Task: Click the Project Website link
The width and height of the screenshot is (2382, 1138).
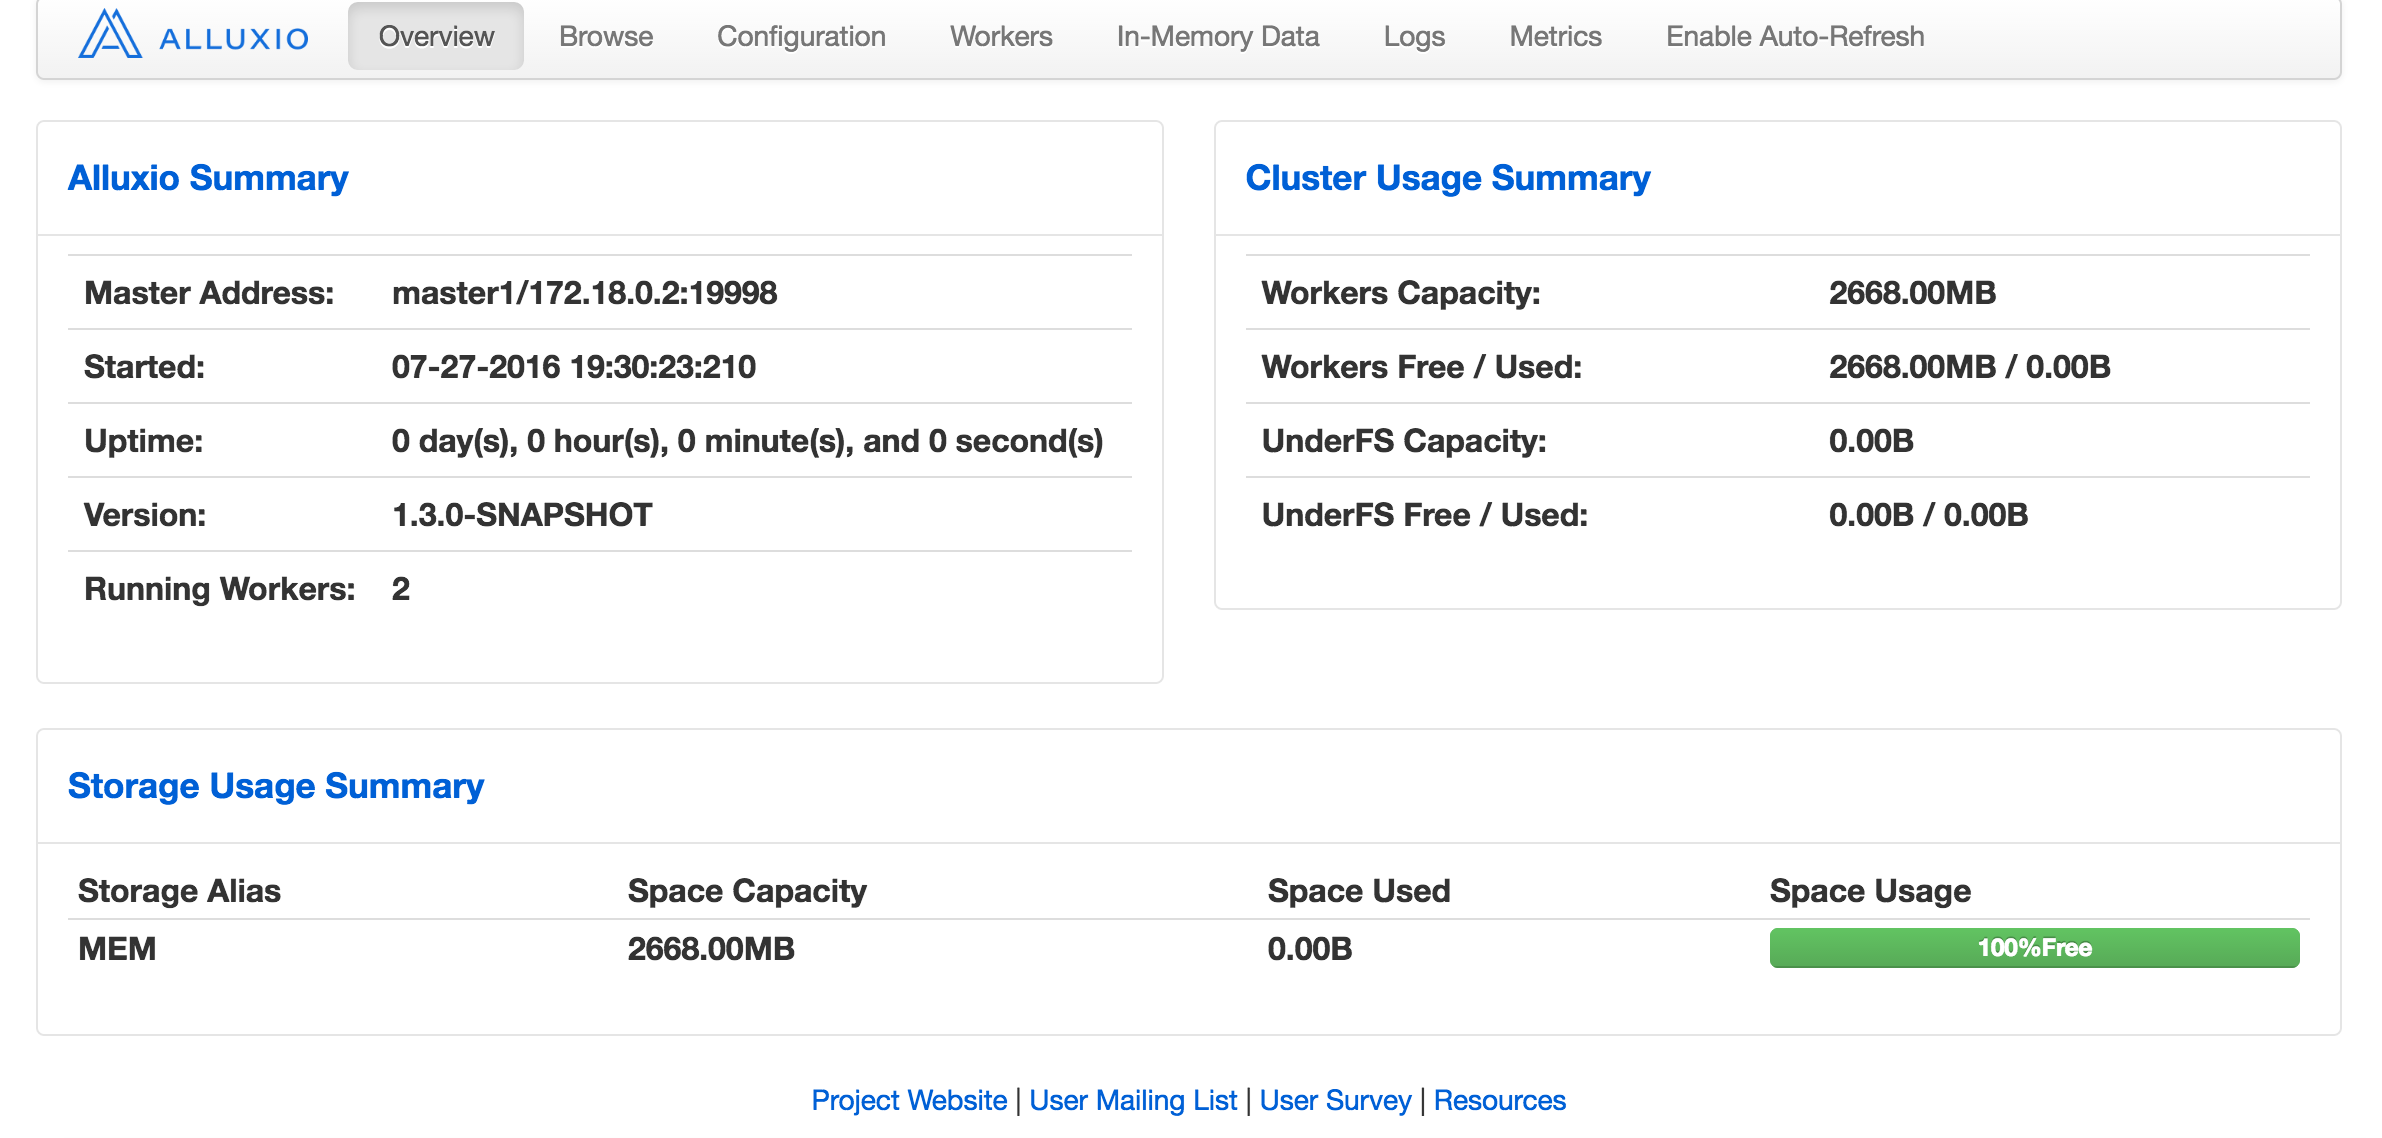Action: click(908, 1100)
